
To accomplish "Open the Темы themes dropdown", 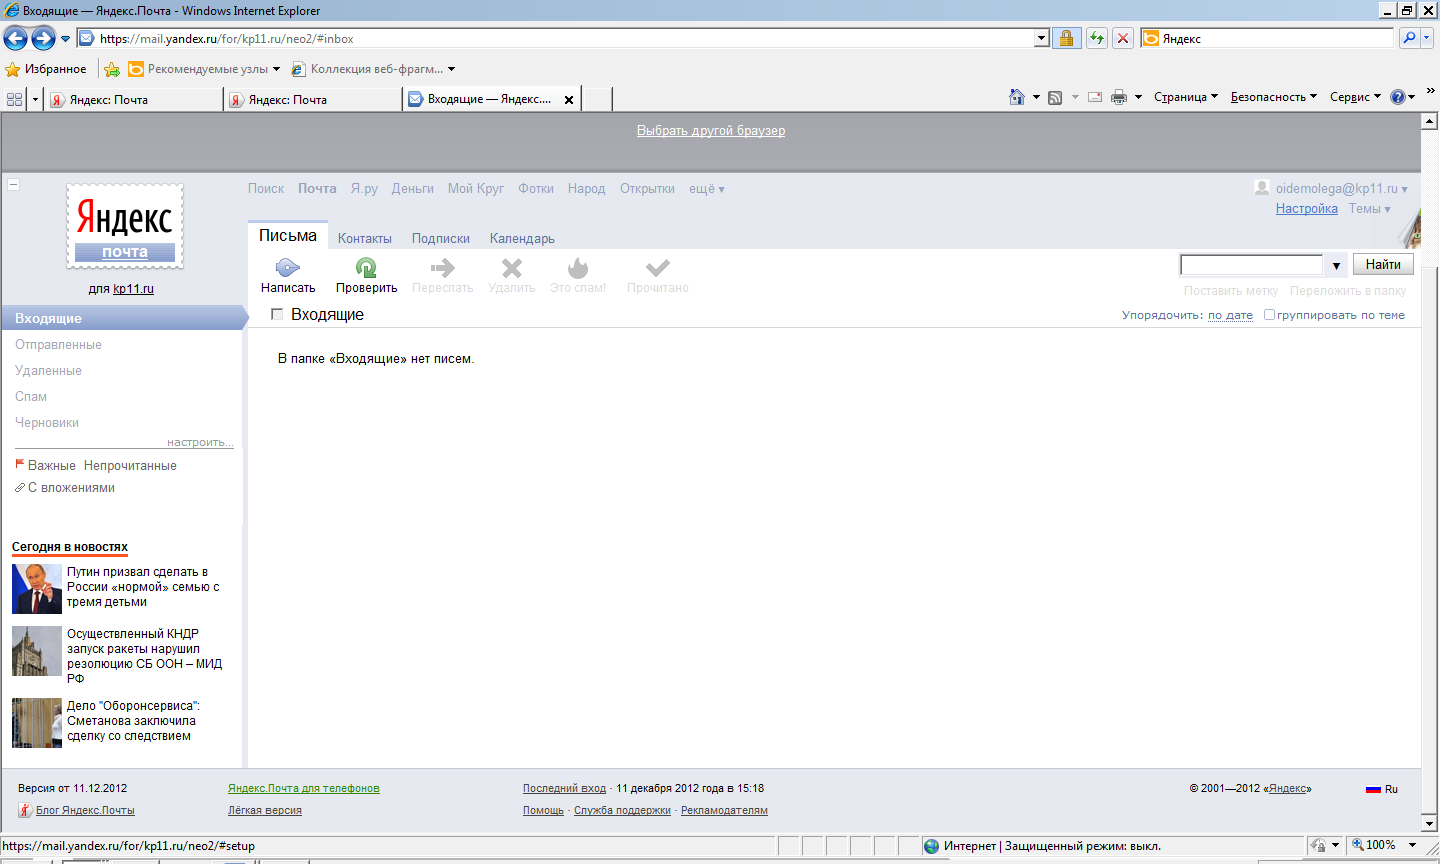I will point(1369,208).
